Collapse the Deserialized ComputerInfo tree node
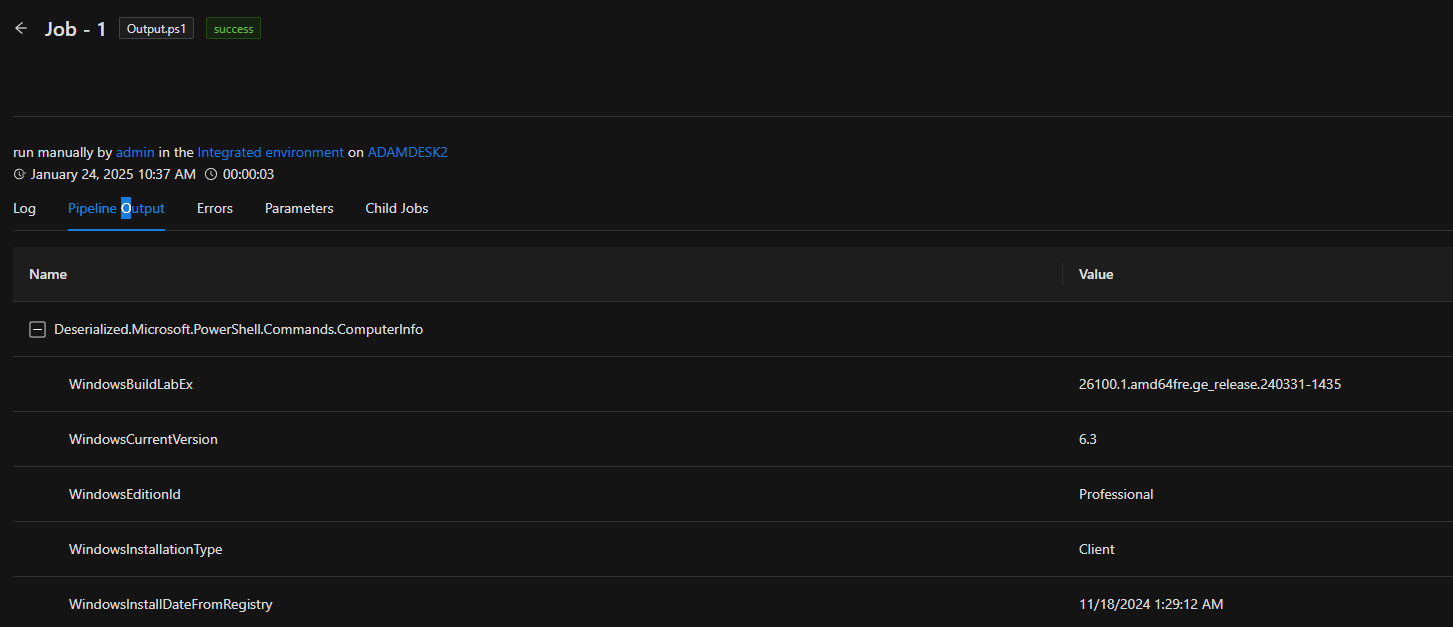The width and height of the screenshot is (1453, 627). (x=37, y=329)
